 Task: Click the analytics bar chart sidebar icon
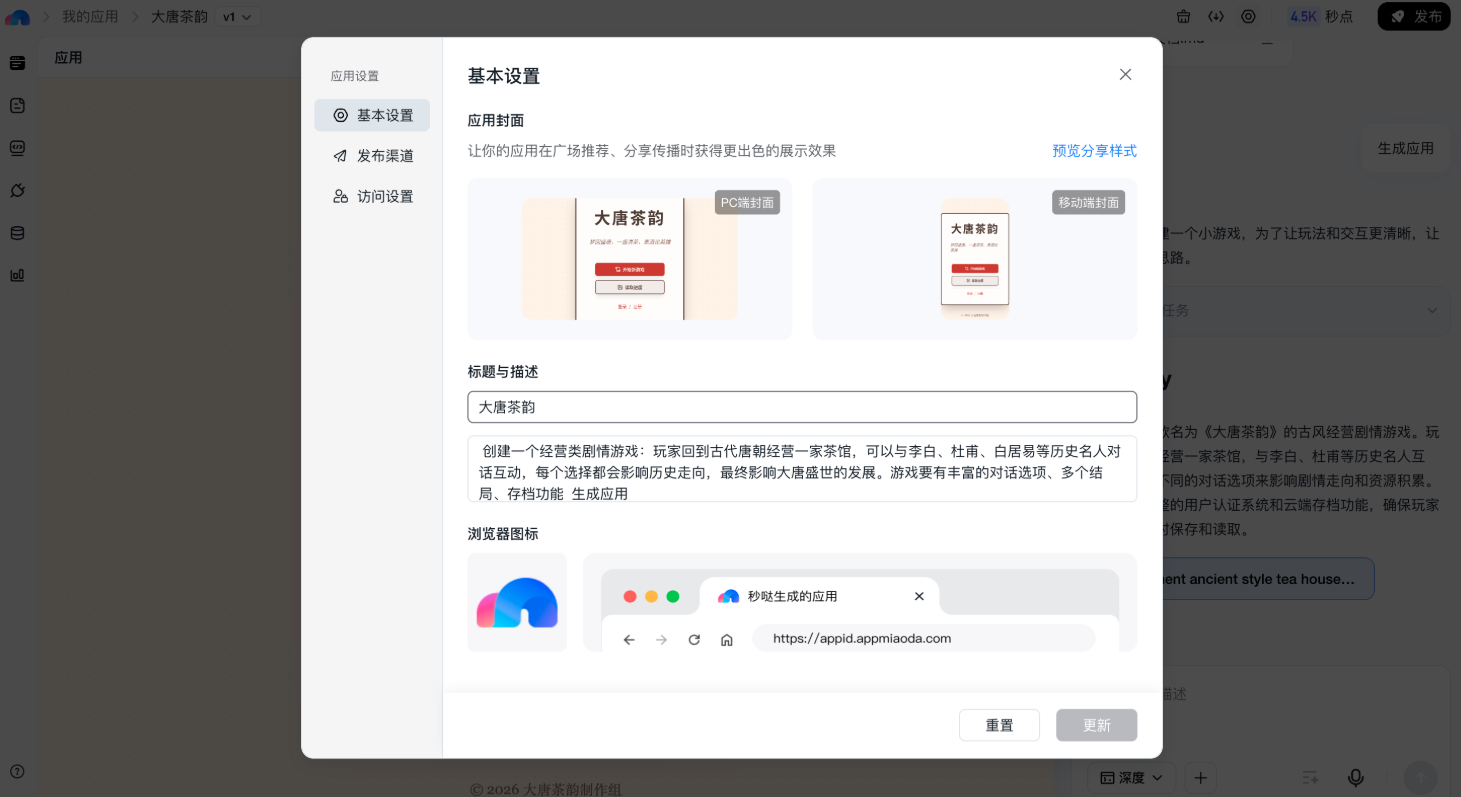click(17, 275)
